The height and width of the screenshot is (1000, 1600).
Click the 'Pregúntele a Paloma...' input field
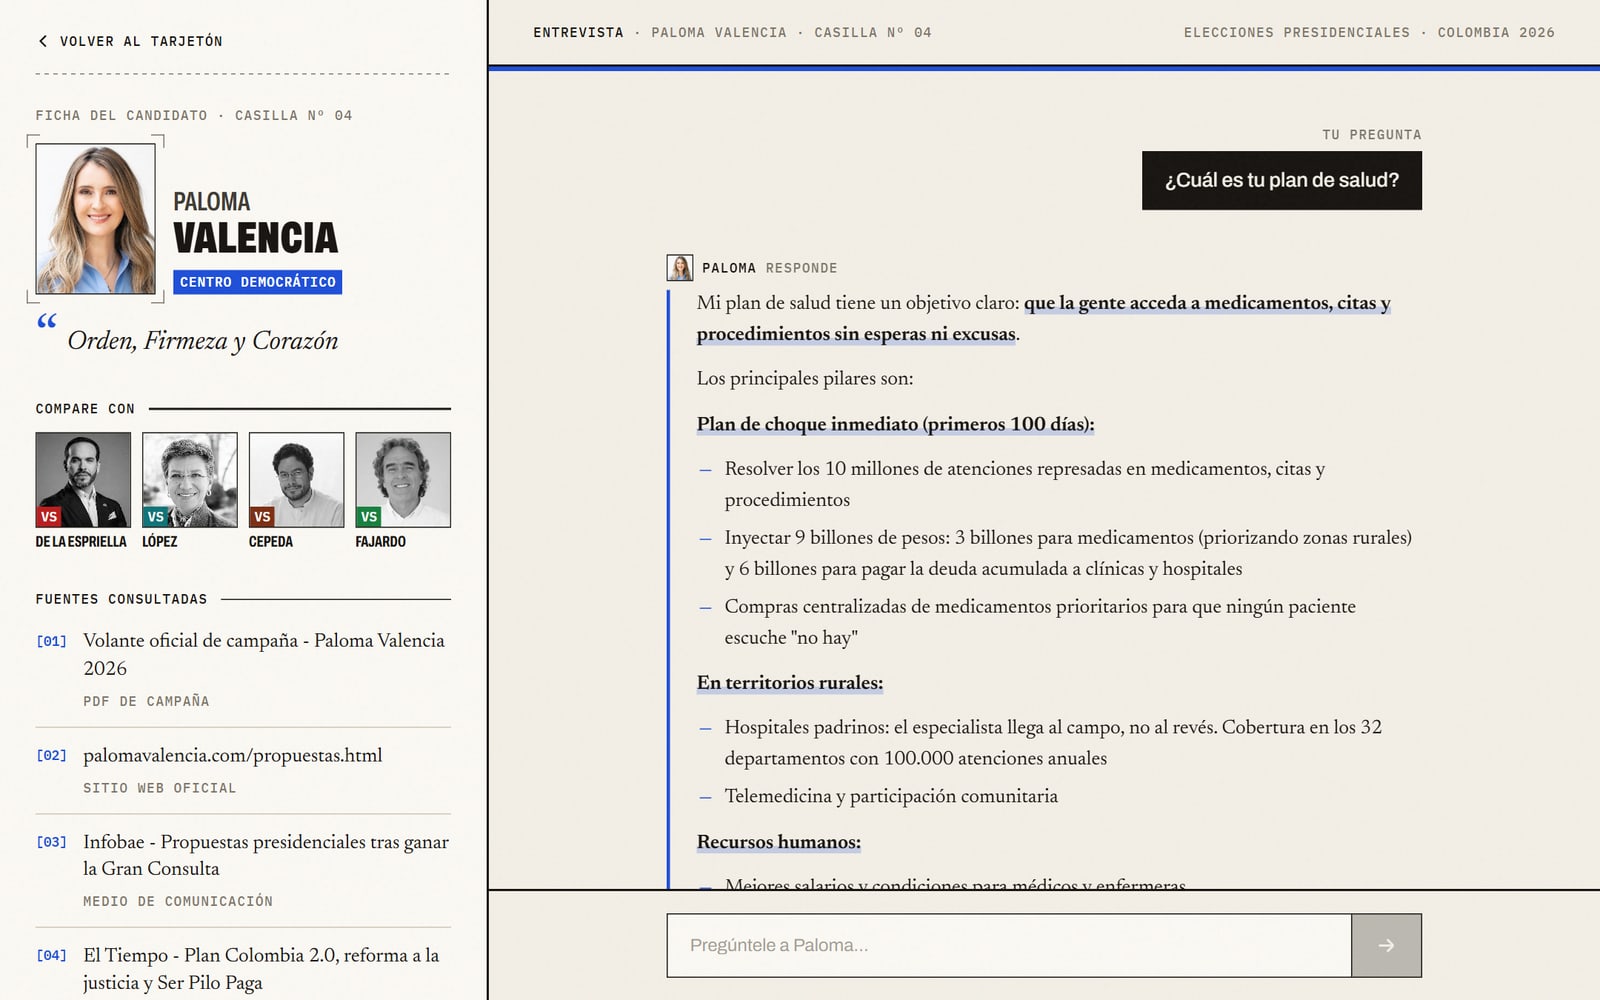(1009, 945)
